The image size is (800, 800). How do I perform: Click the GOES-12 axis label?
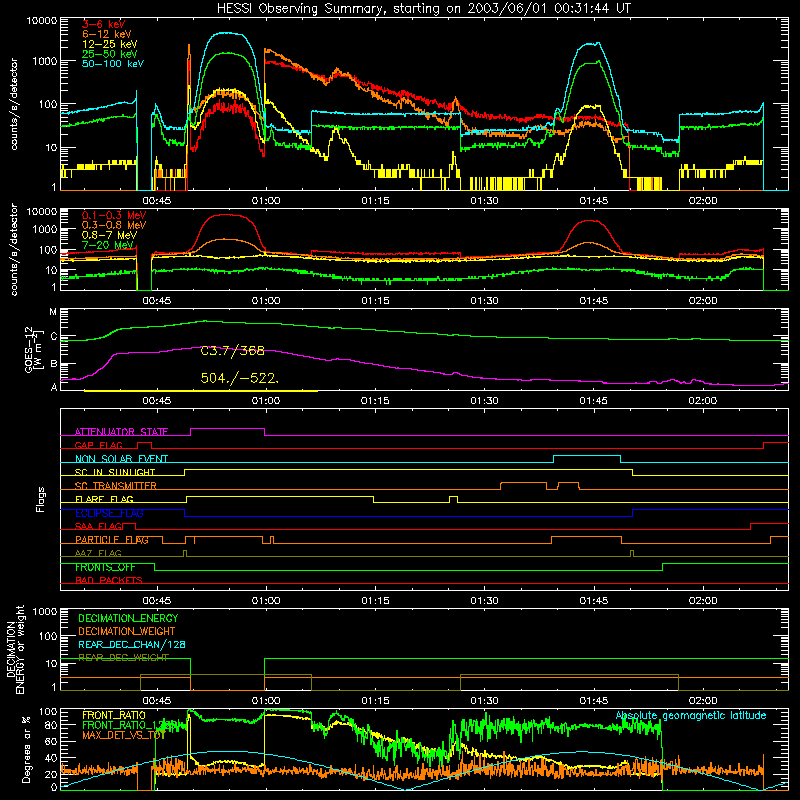33,350
